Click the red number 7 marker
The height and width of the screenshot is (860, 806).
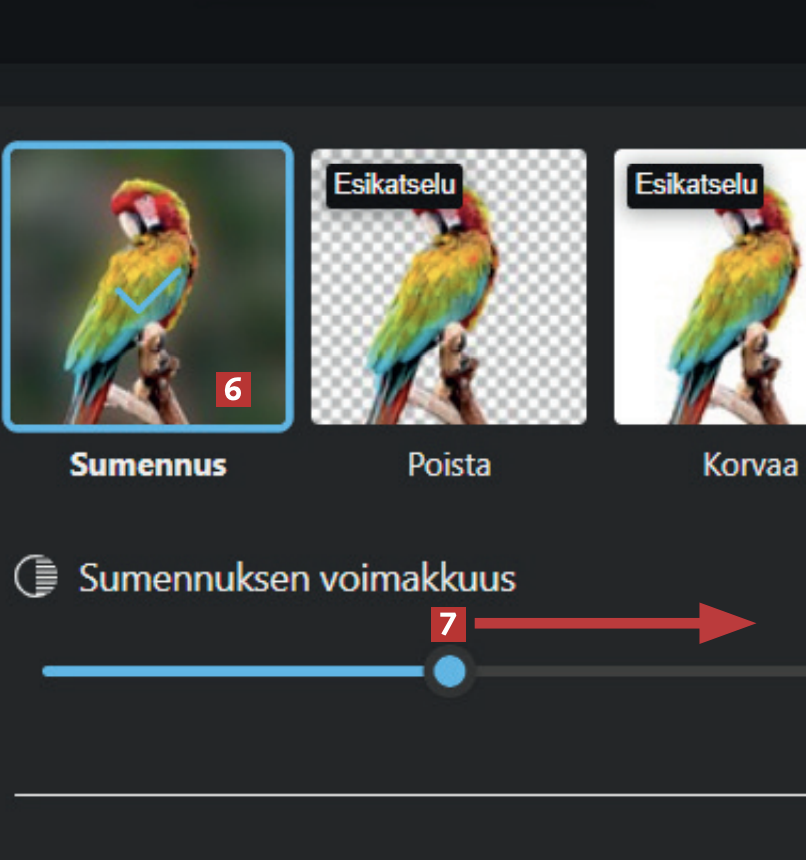448,624
